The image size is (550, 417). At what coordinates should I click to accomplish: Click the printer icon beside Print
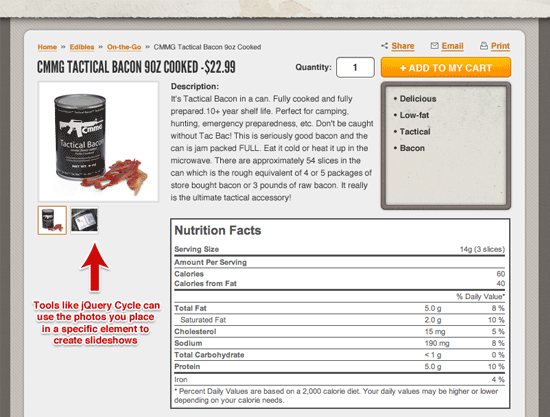click(x=484, y=46)
